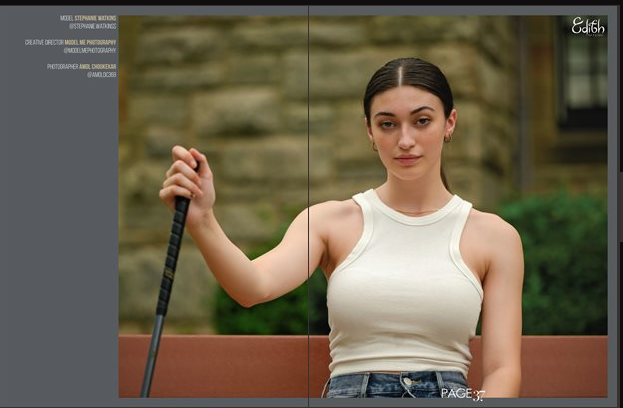The image size is (623, 408).
Task: Click the PHOTOGRAPHER credit line
Action: pos(82,67)
